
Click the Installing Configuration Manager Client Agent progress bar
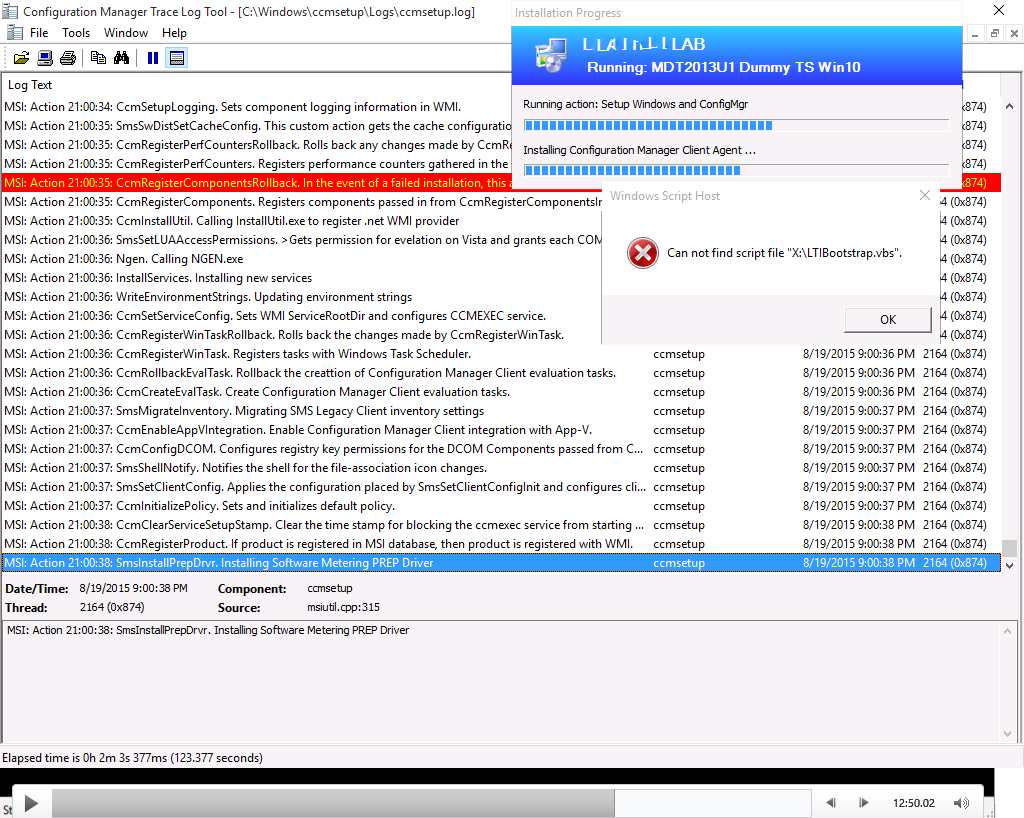736,170
